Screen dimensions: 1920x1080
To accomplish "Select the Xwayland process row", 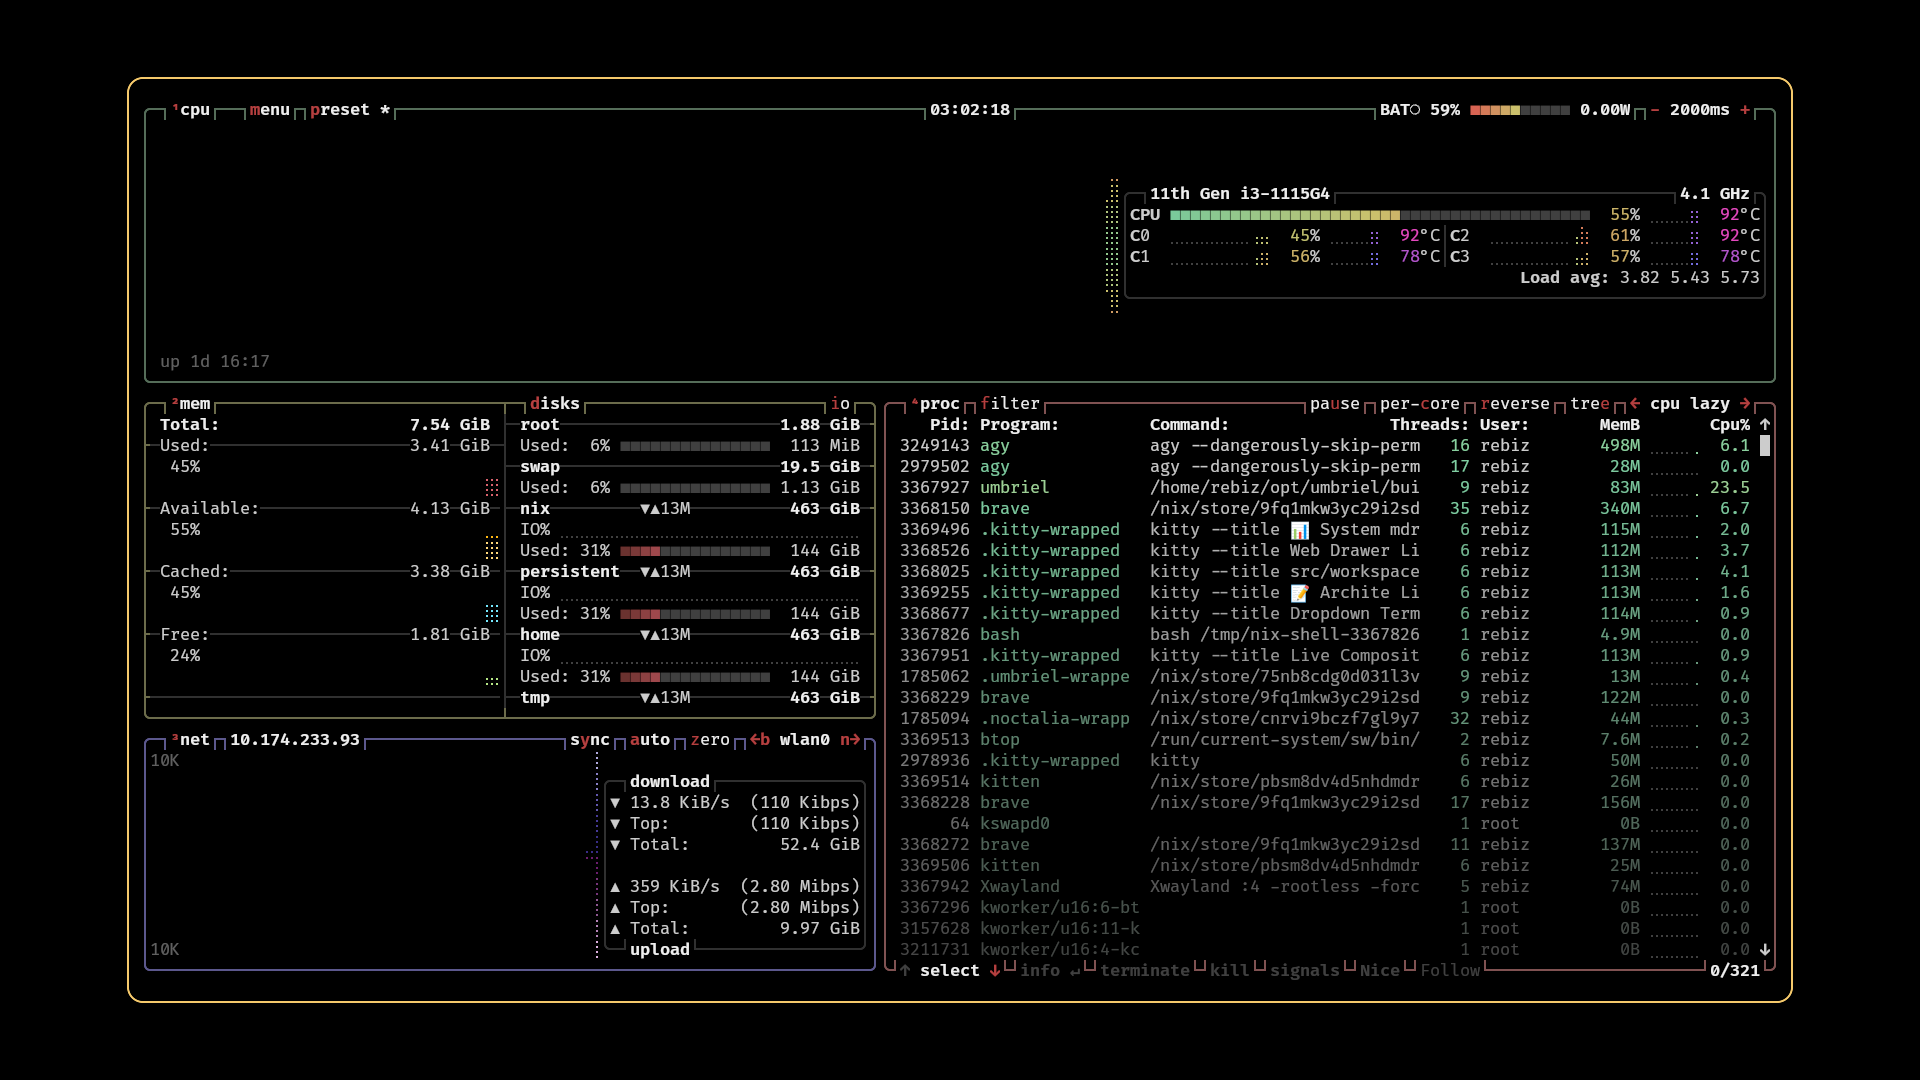I will [1325, 887].
